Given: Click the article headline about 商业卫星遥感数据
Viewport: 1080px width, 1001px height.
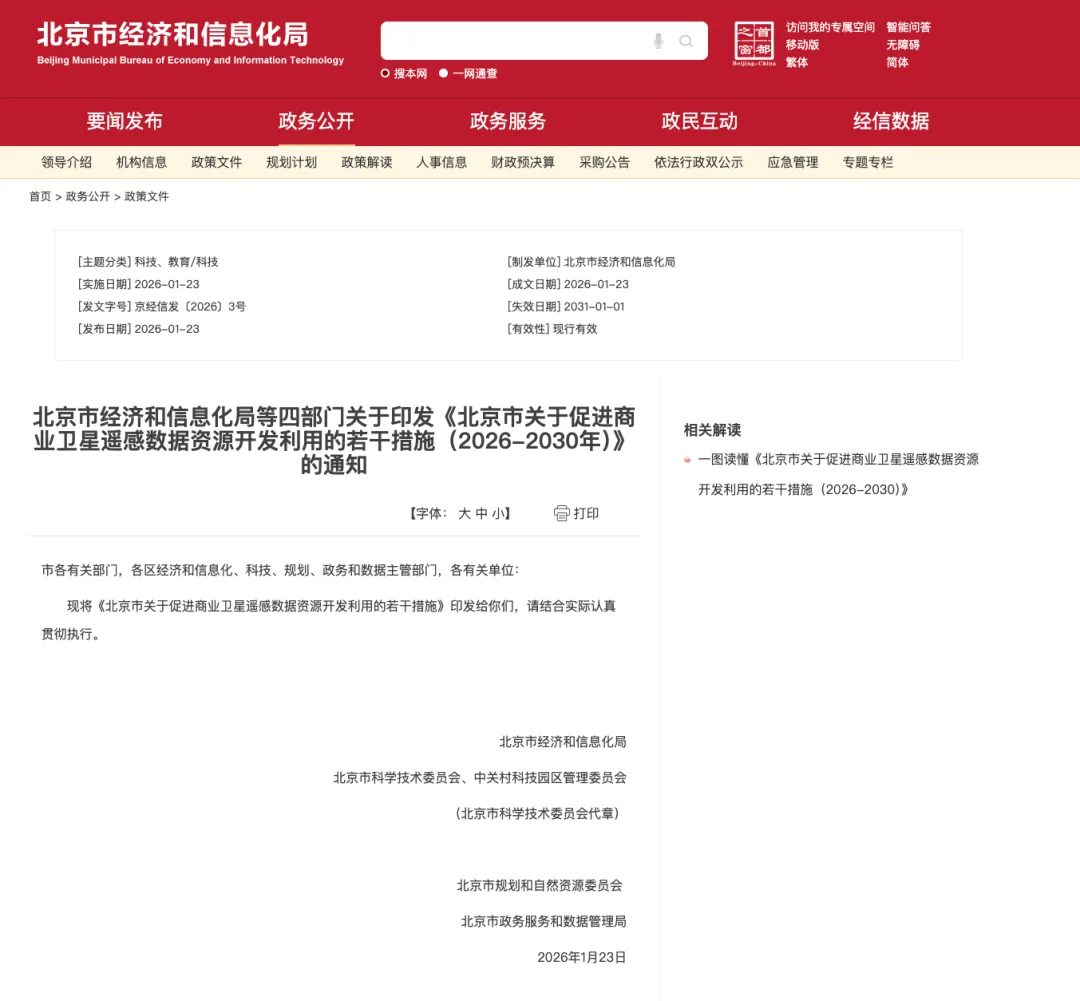Looking at the screenshot, I should tap(334, 441).
